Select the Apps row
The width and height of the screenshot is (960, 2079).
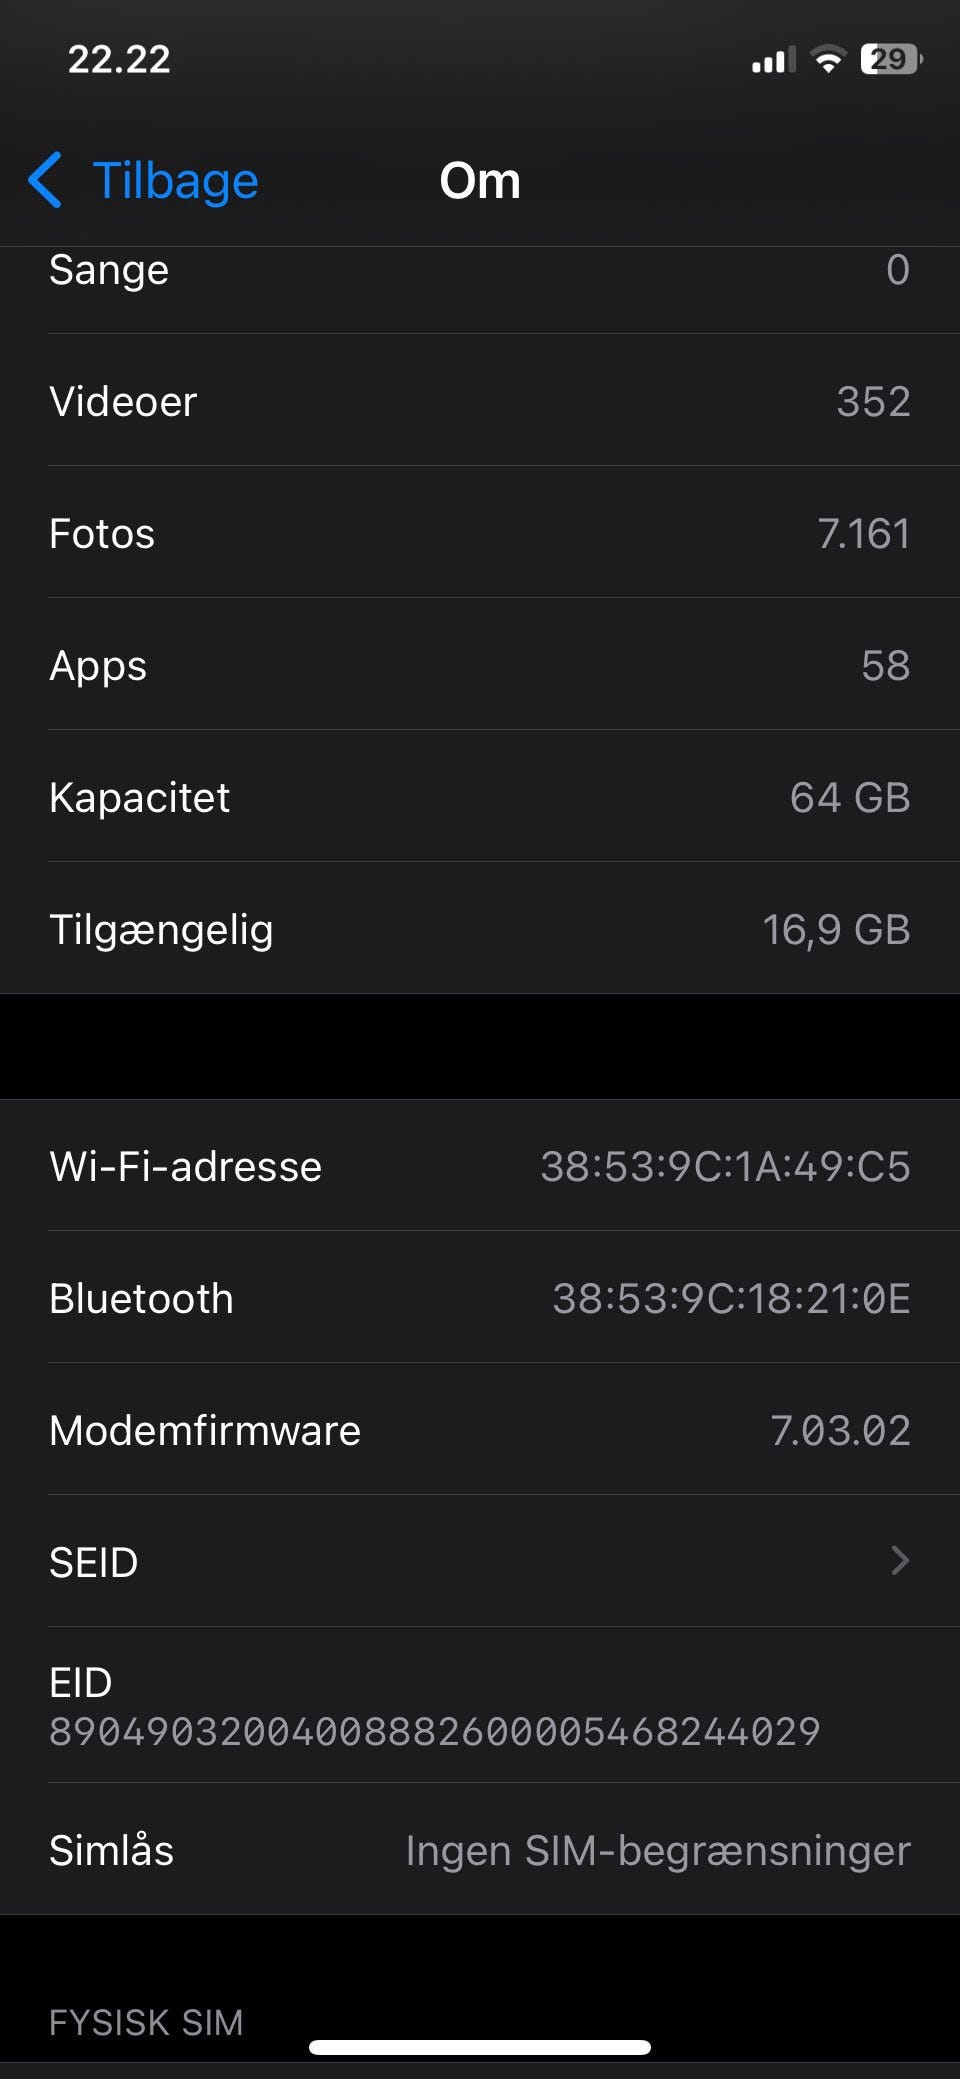pos(480,665)
